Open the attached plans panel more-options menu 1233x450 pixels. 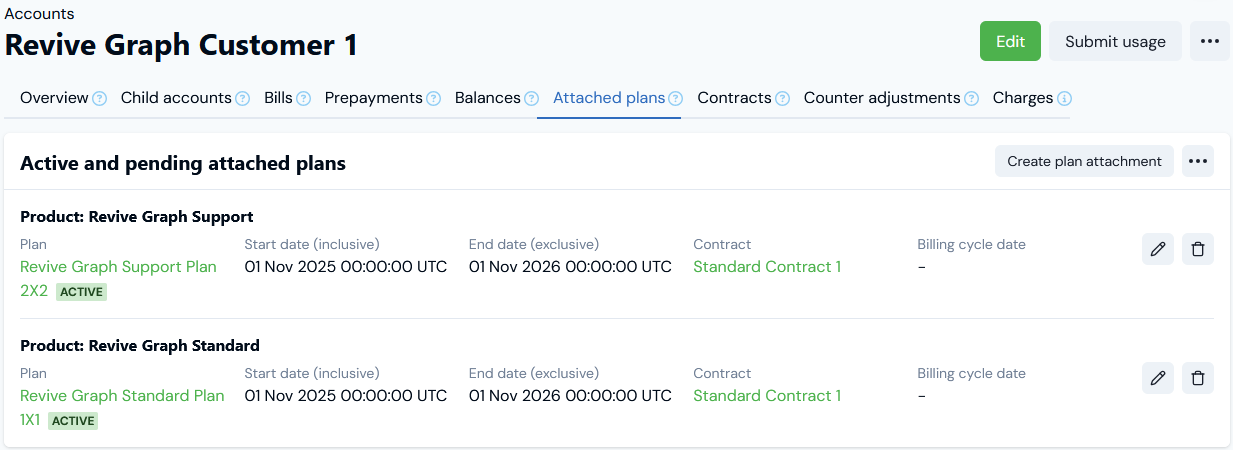[1198, 161]
